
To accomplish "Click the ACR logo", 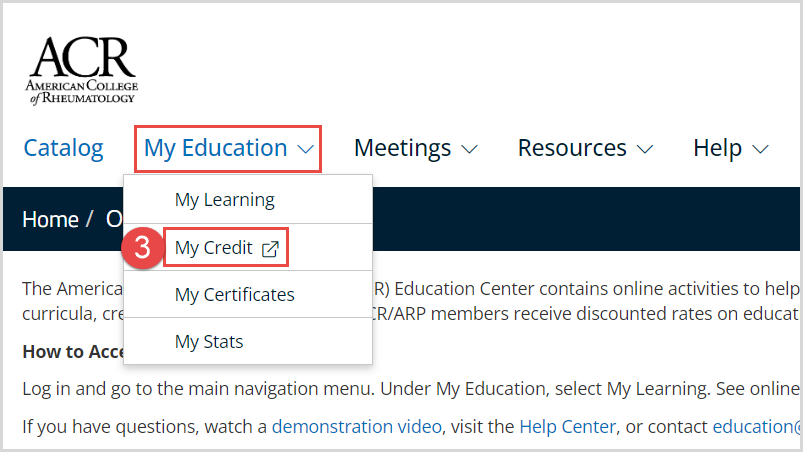I will point(82,71).
